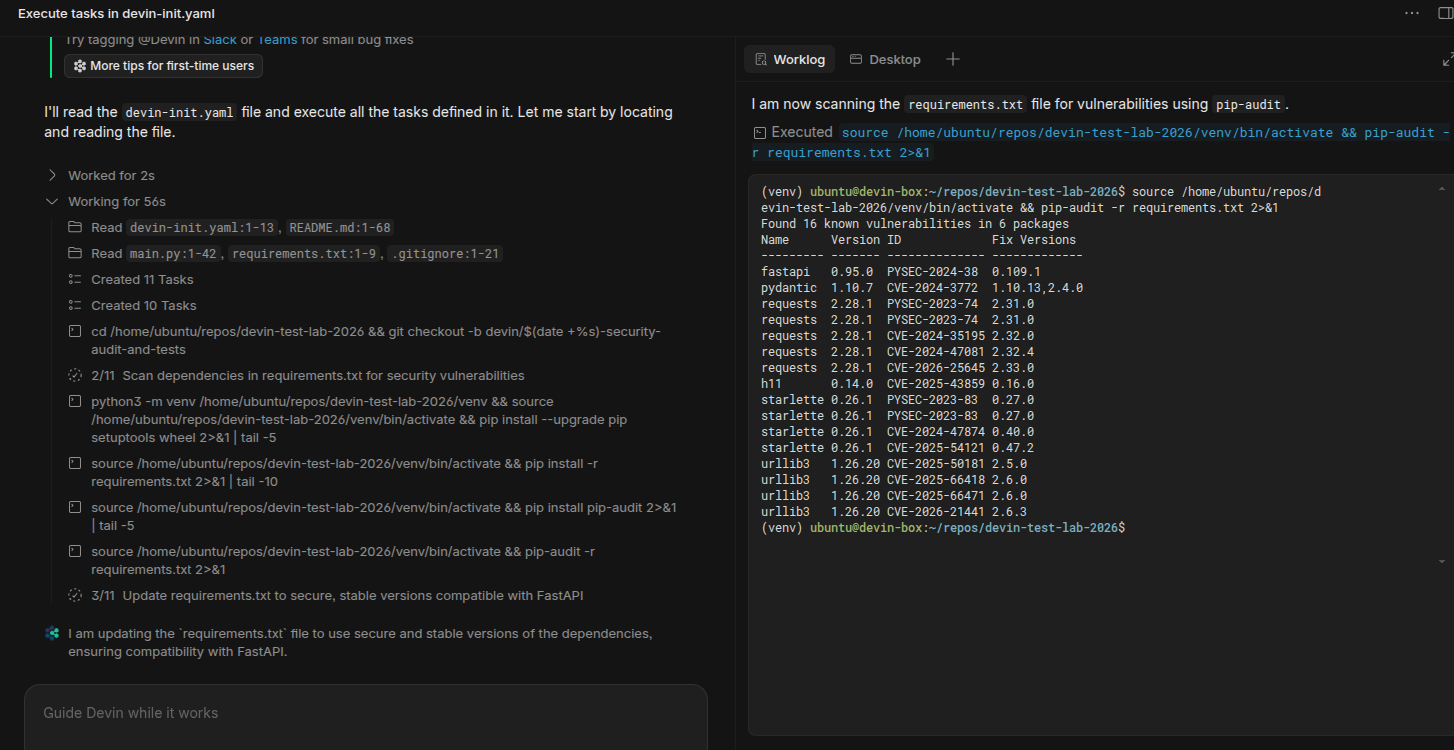
Task: Click folder icon next to Read devin-init.yaml
Action: point(75,228)
